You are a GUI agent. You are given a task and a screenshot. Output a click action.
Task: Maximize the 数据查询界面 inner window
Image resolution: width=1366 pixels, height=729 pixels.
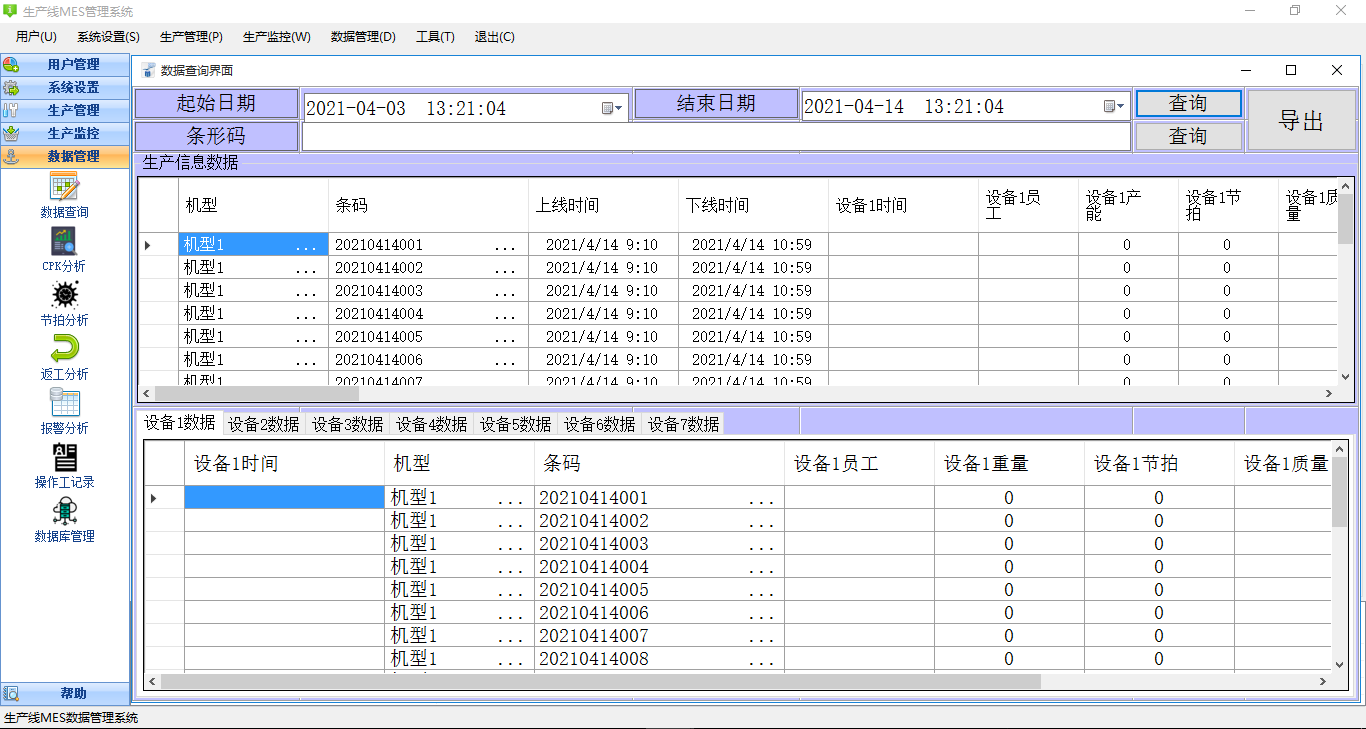point(1291,70)
